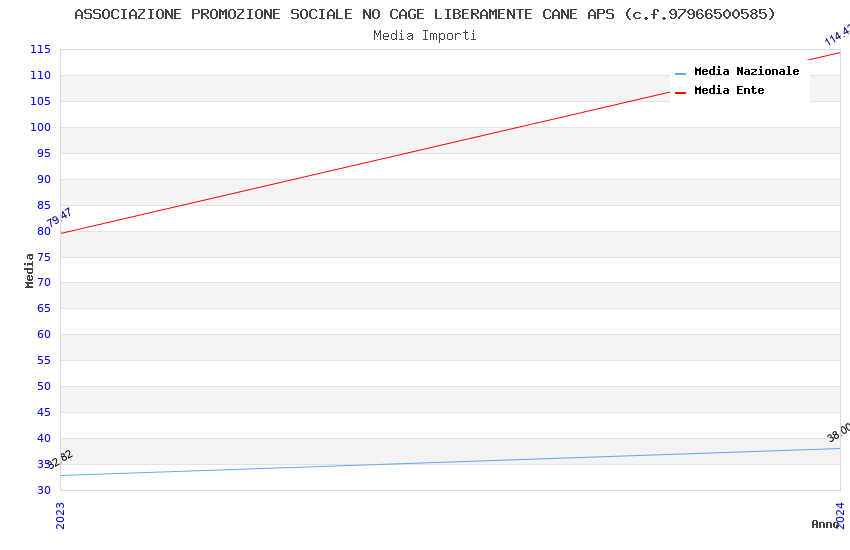The width and height of the screenshot is (850, 550).
Task: Click y-axis tick 40
Action: (x=44, y=438)
